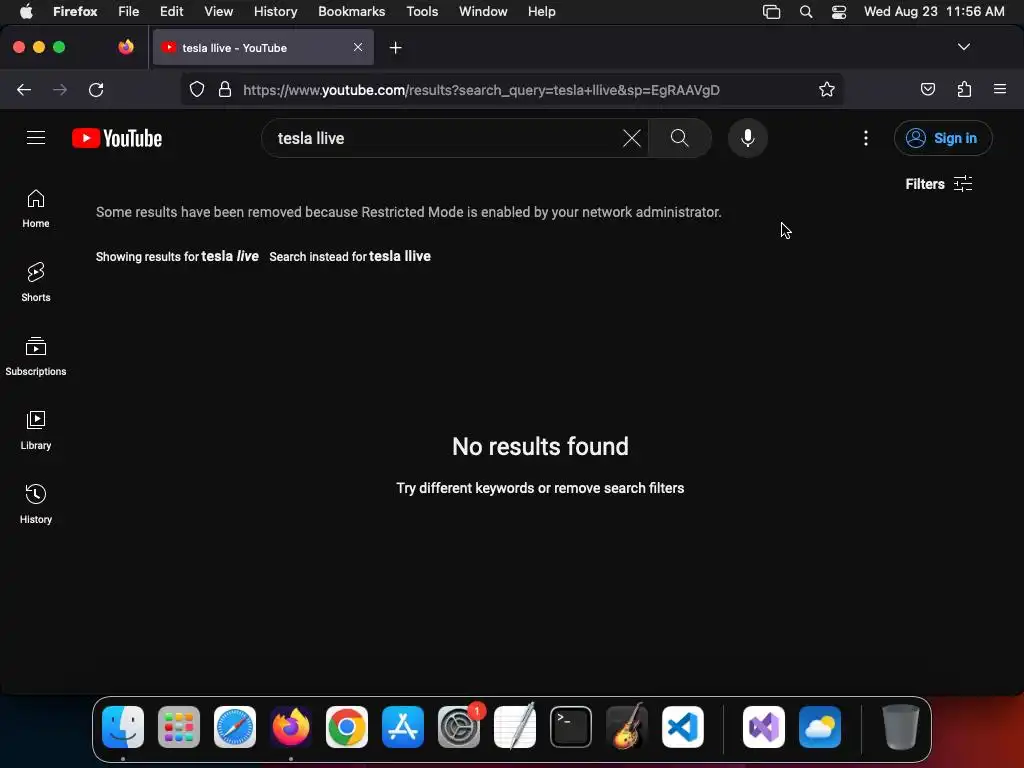Select the tesla llive - YouTube tab

263,47
